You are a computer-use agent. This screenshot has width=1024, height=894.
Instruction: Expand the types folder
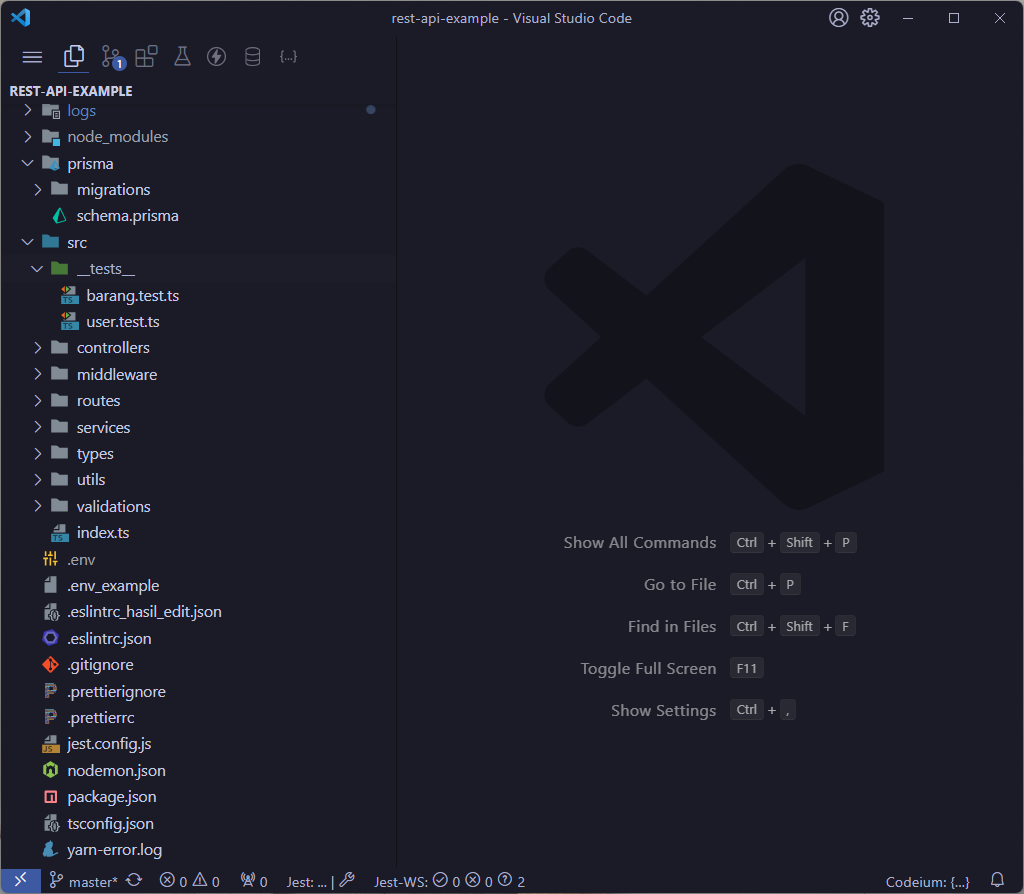click(198, 453)
